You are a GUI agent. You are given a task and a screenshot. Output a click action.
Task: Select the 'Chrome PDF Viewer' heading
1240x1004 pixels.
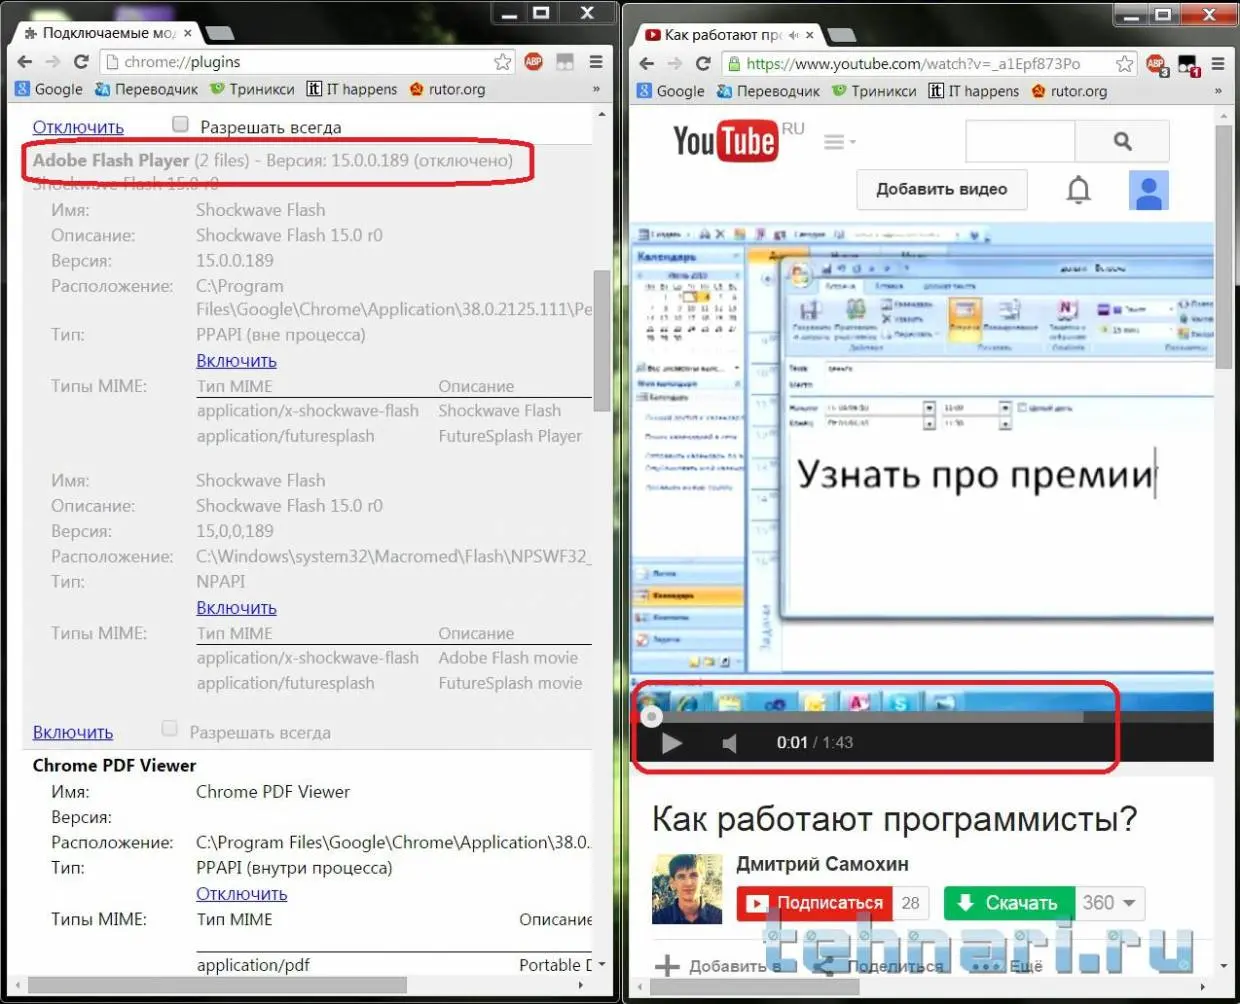pos(114,765)
